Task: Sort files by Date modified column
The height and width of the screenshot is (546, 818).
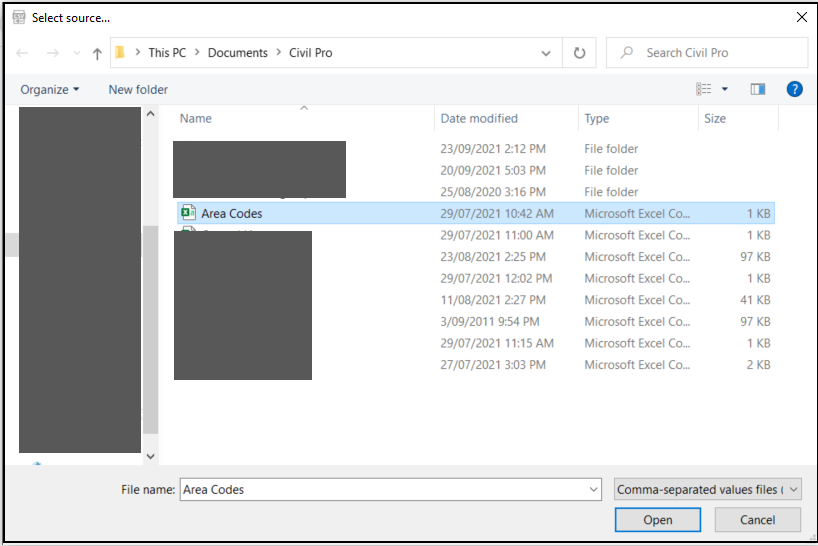Action: (x=479, y=118)
